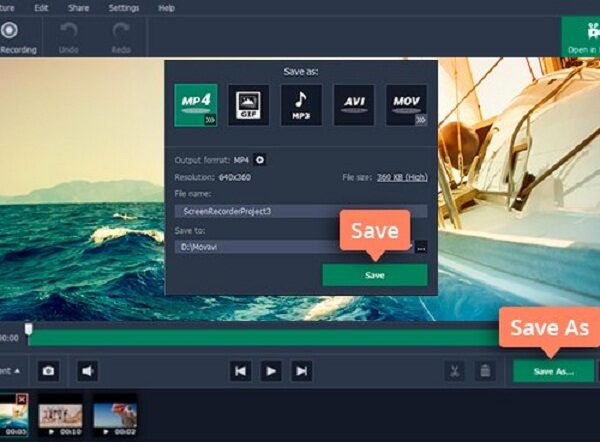Toggle the speaker mute button
The width and height of the screenshot is (600, 442).
pos(88,371)
